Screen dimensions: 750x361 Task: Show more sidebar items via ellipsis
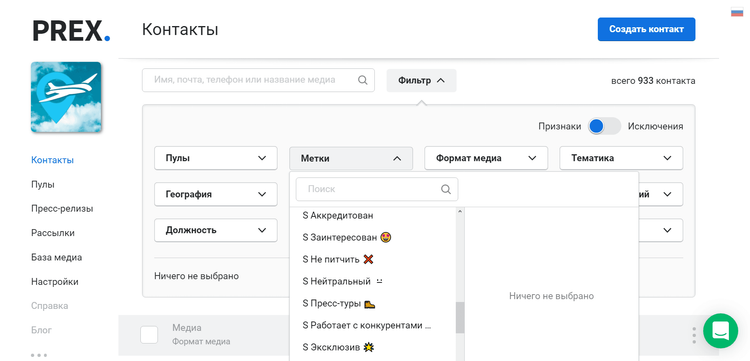pyautogui.click(x=39, y=355)
